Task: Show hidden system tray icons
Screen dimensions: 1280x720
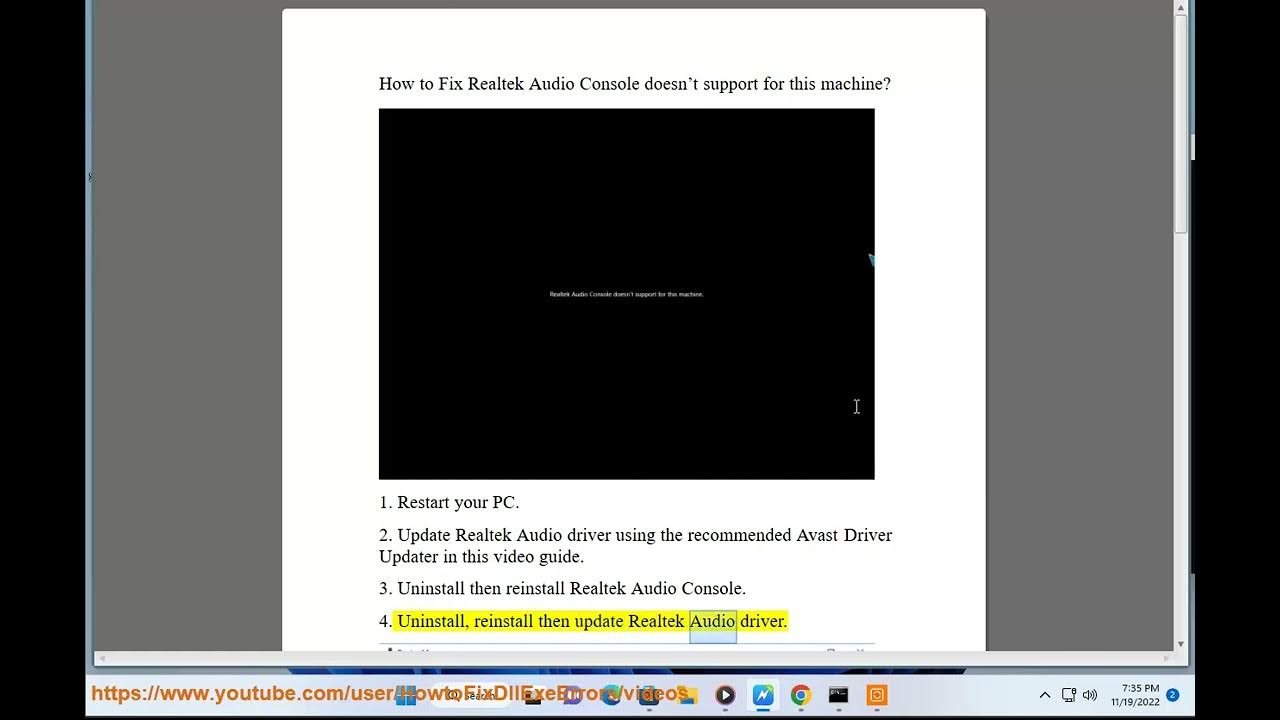Action: click(x=1045, y=695)
